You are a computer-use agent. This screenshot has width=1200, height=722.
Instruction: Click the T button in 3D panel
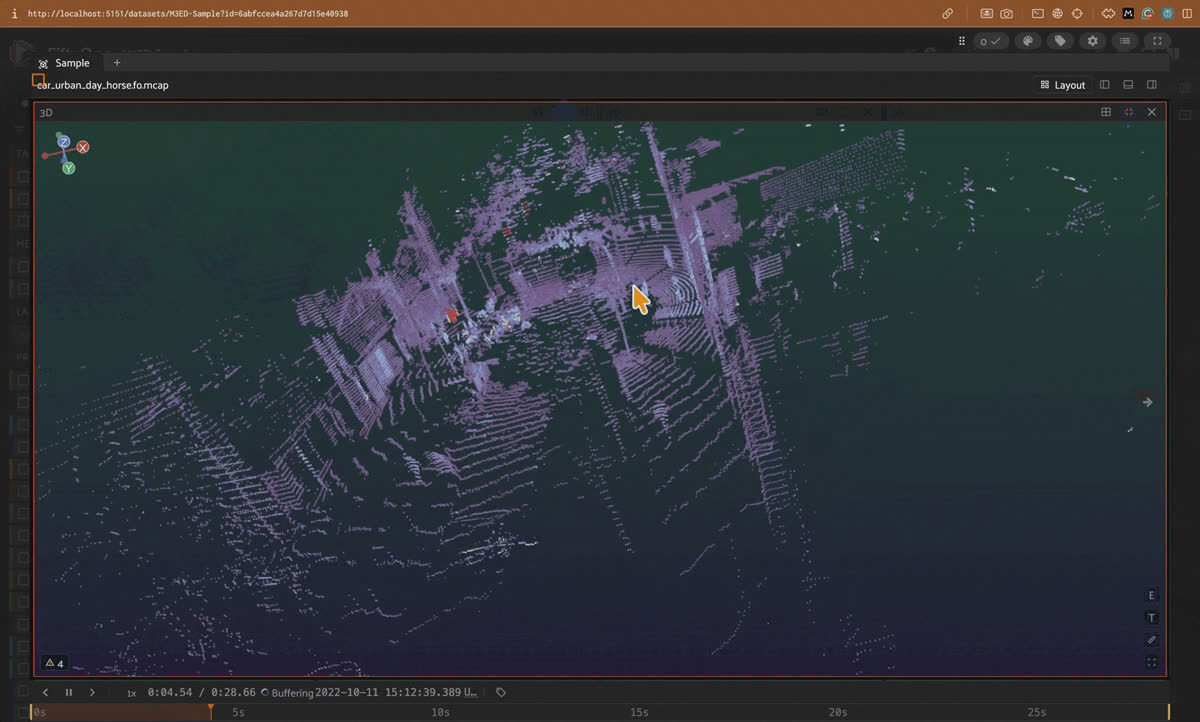coord(1152,618)
